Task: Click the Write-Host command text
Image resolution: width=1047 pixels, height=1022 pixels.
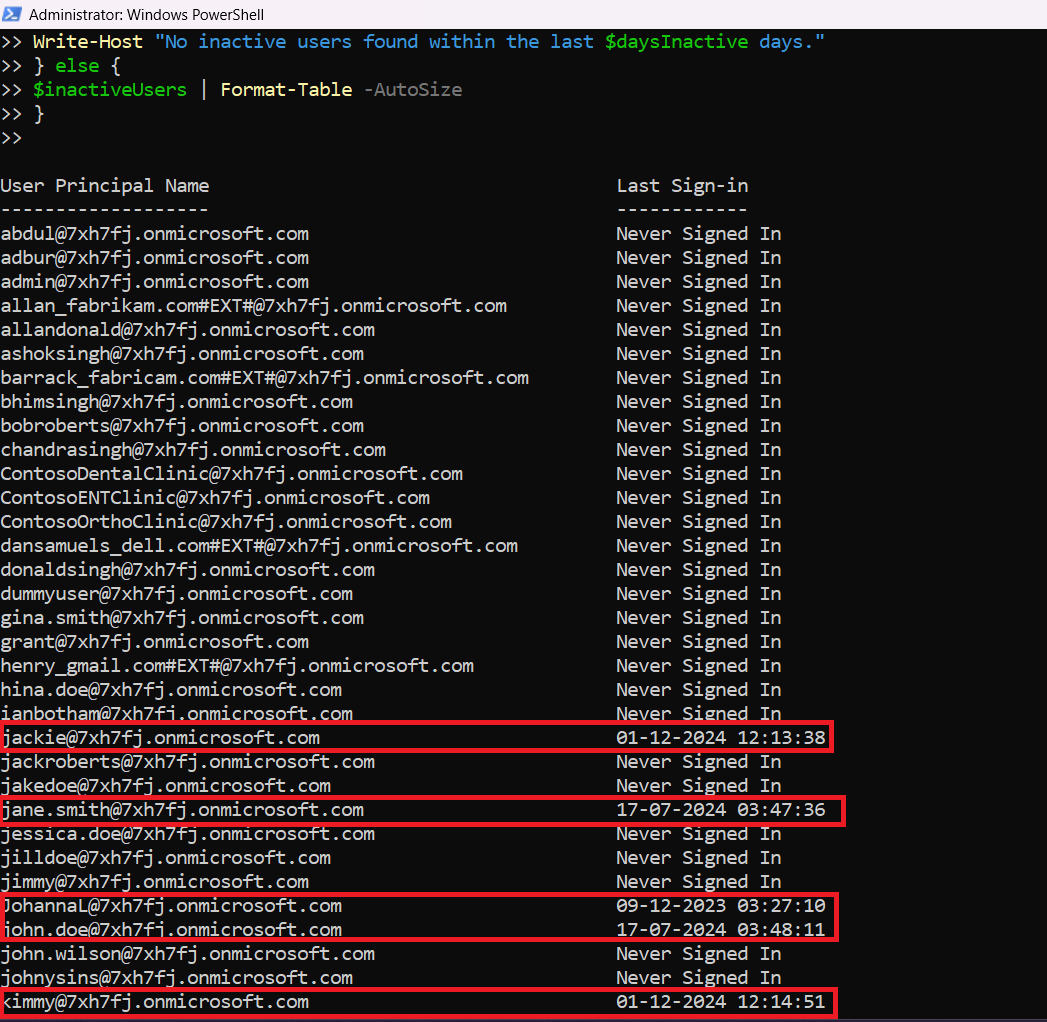Action: [x=88, y=42]
